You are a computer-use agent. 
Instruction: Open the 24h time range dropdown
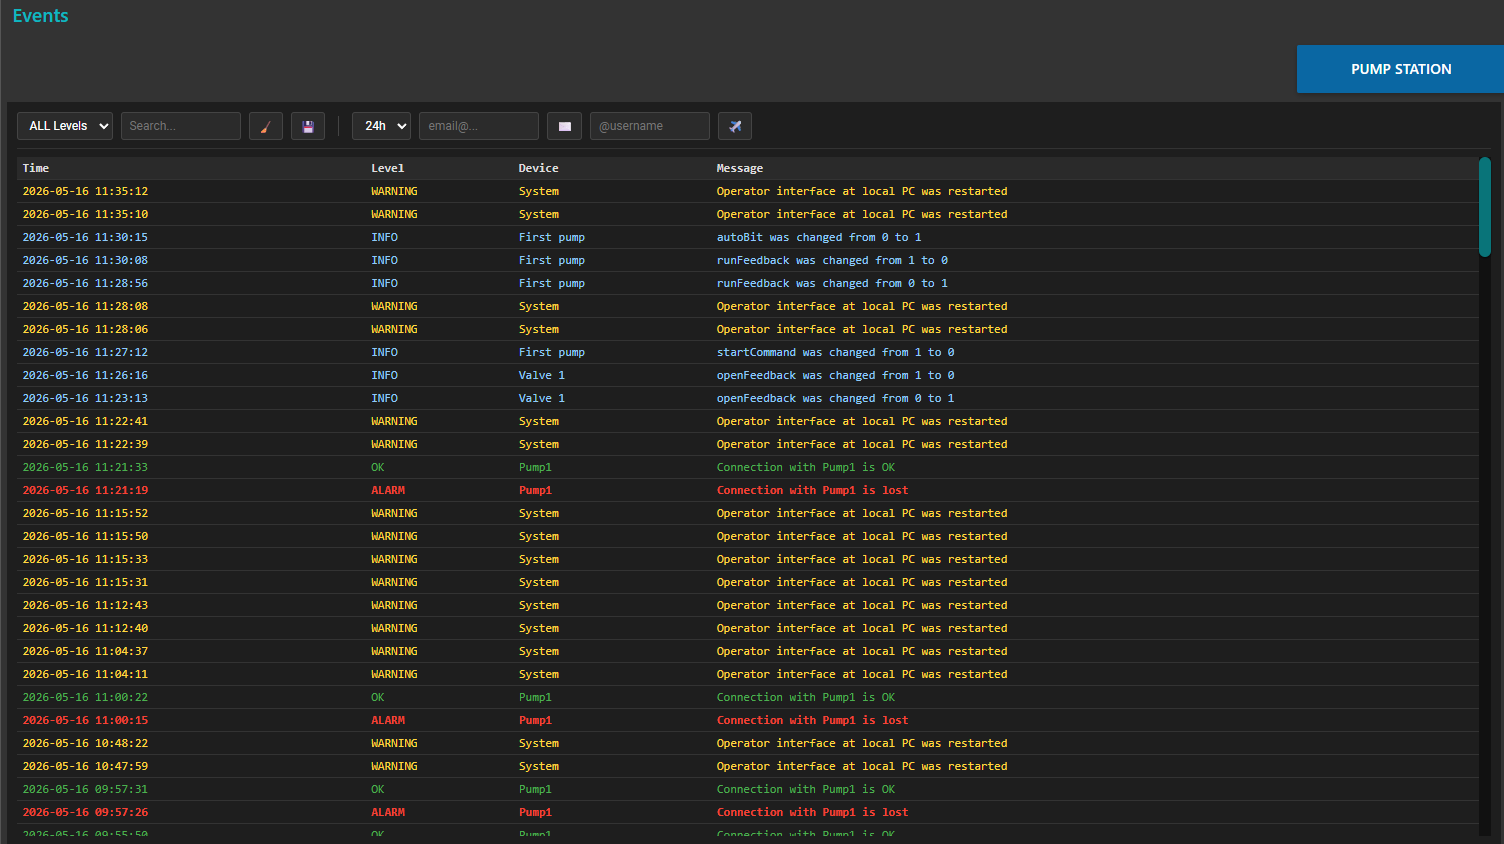pyautogui.click(x=381, y=126)
